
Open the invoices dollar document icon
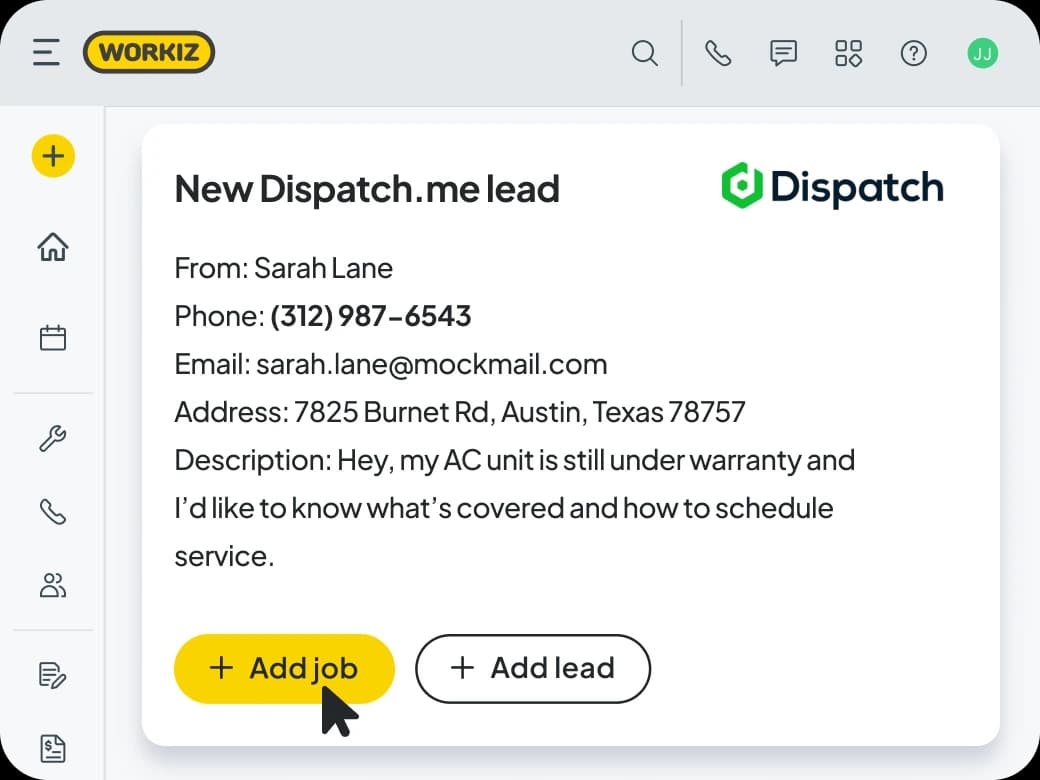coord(52,749)
